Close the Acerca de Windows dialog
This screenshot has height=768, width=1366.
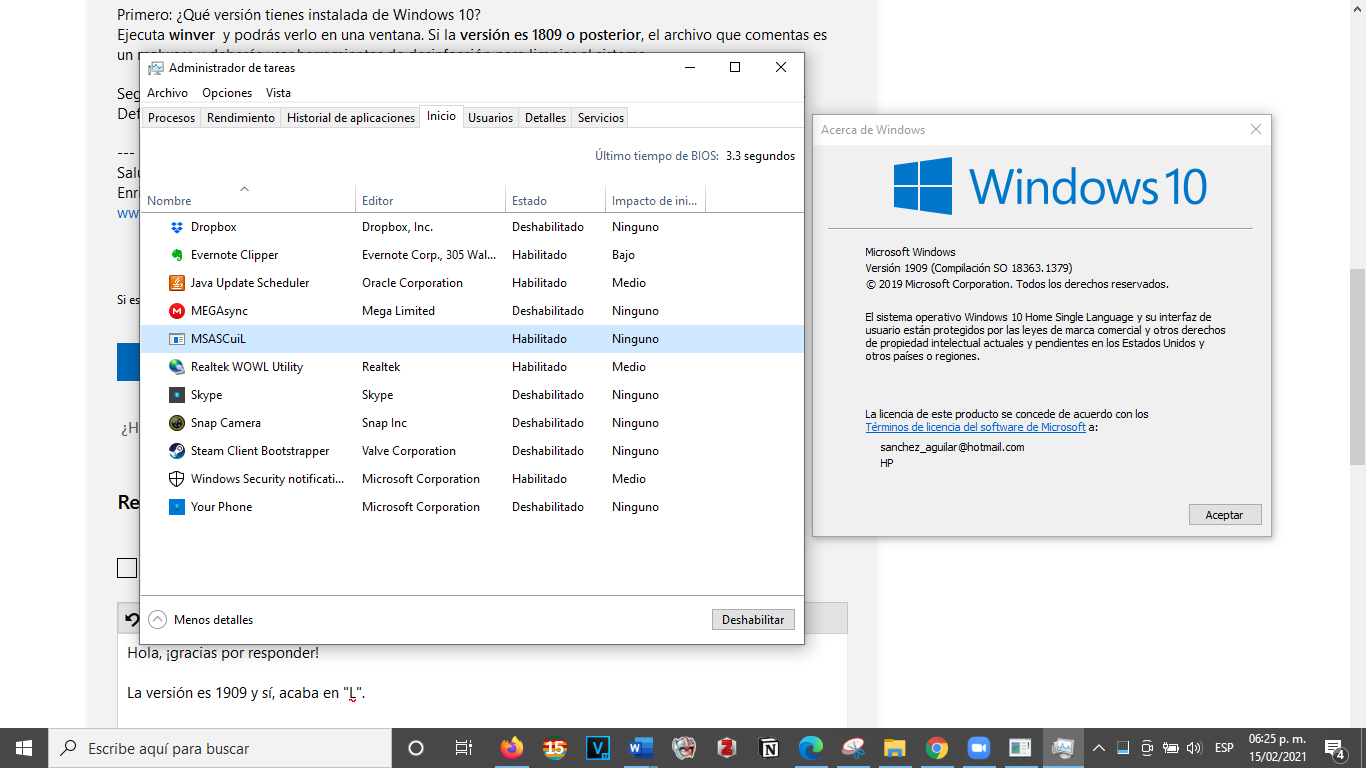click(1256, 129)
